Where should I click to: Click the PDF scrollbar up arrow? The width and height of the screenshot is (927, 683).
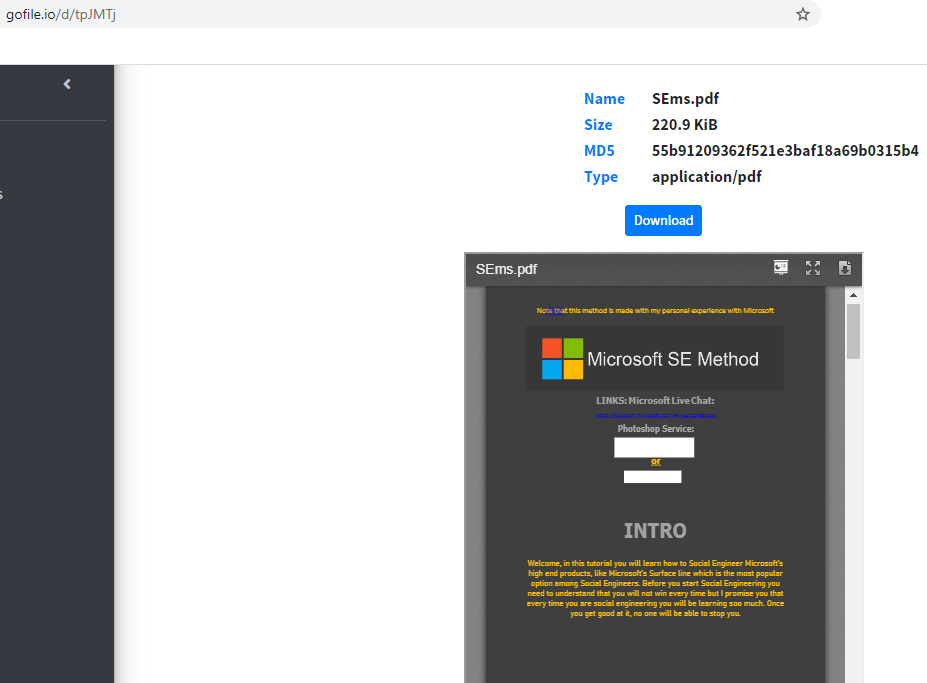pyautogui.click(x=853, y=295)
